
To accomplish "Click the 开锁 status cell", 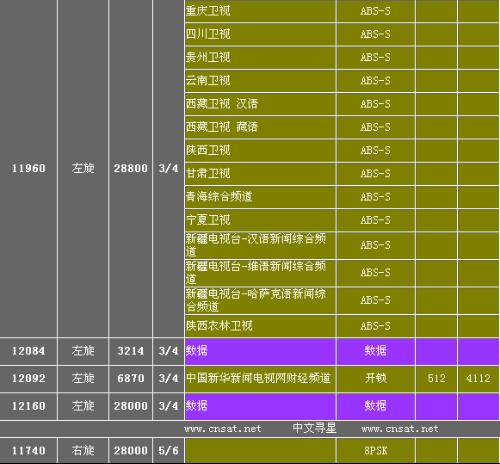I will [376, 379].
